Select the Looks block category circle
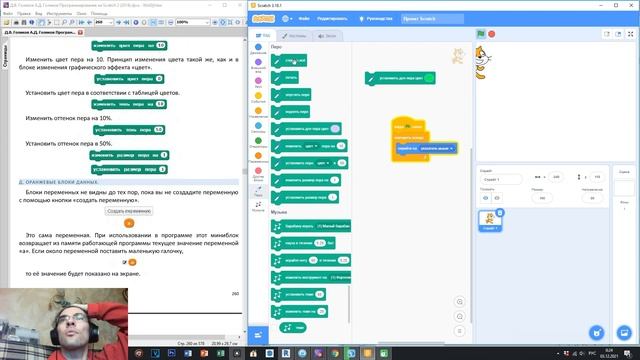This screenshot has height=360, width=640. click(258, 62)
